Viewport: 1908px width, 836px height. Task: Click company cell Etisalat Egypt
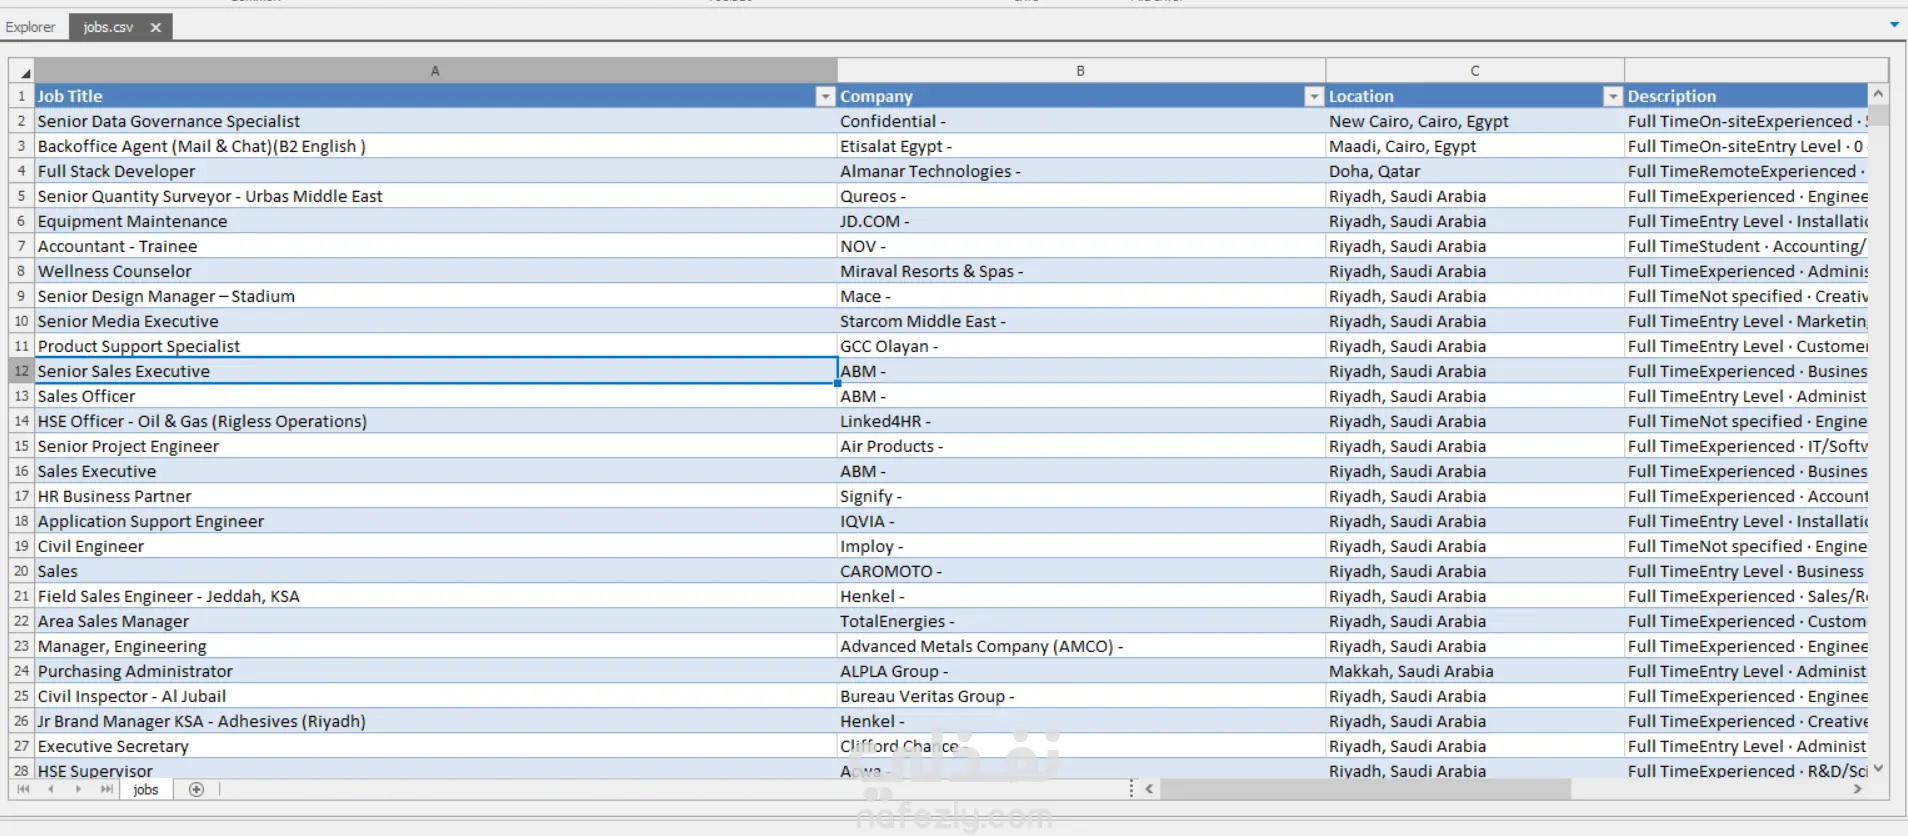pyautogui.click(x=1081, y=146)
